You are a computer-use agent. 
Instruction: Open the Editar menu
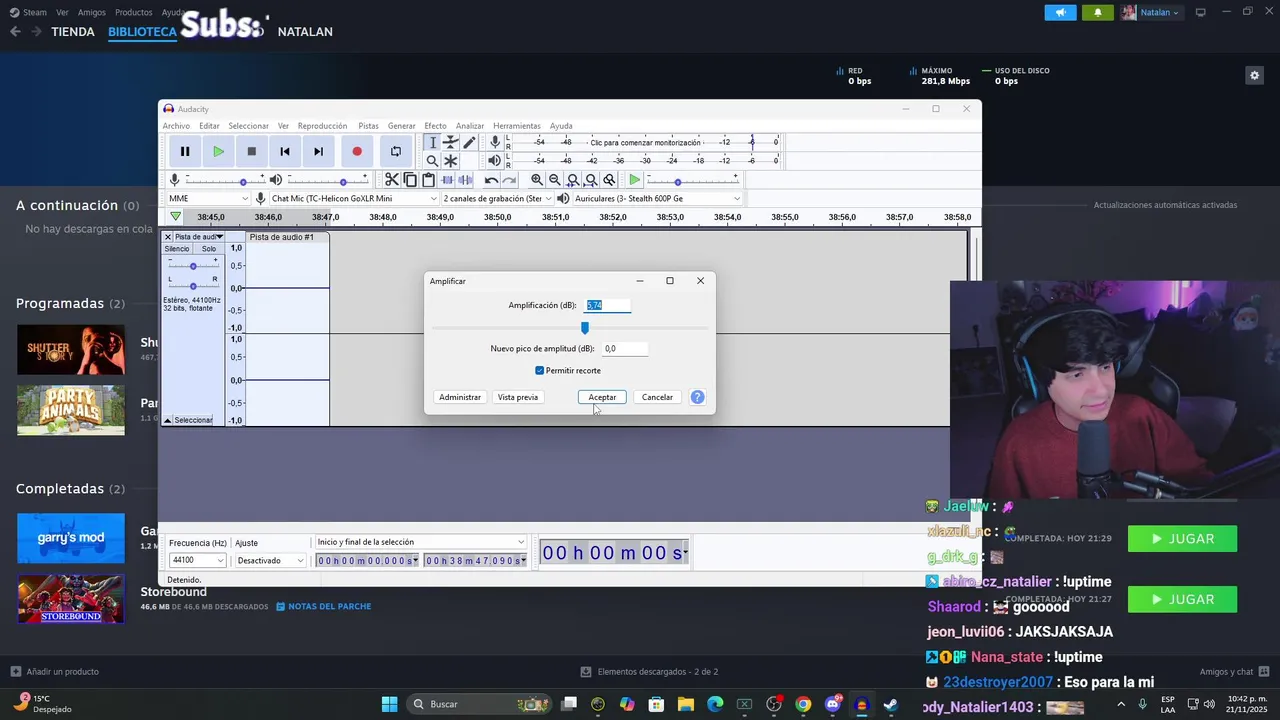point(209,126)
